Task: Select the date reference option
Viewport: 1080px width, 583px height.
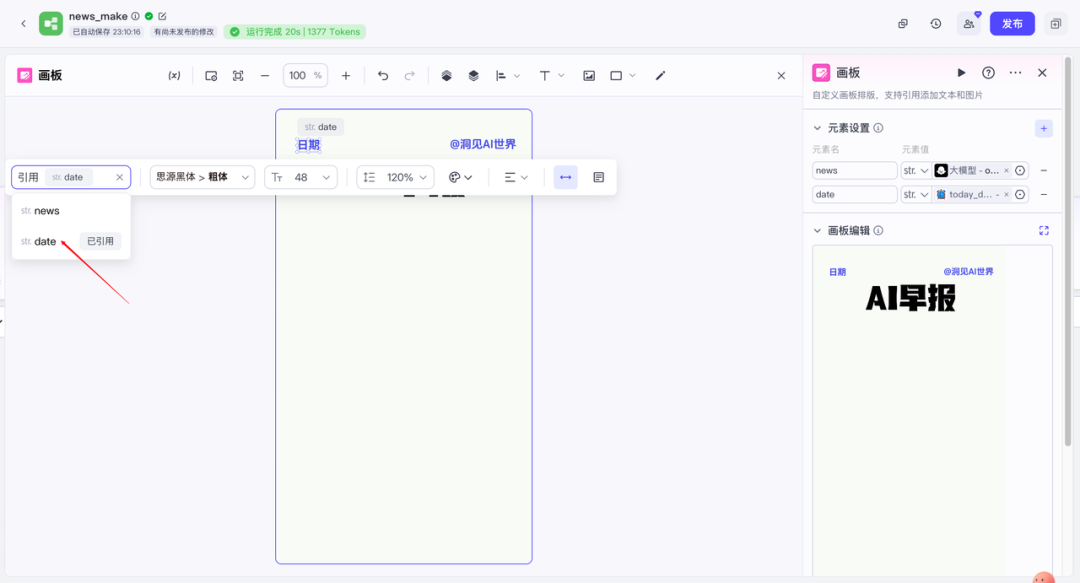Action: pos(45,242)
